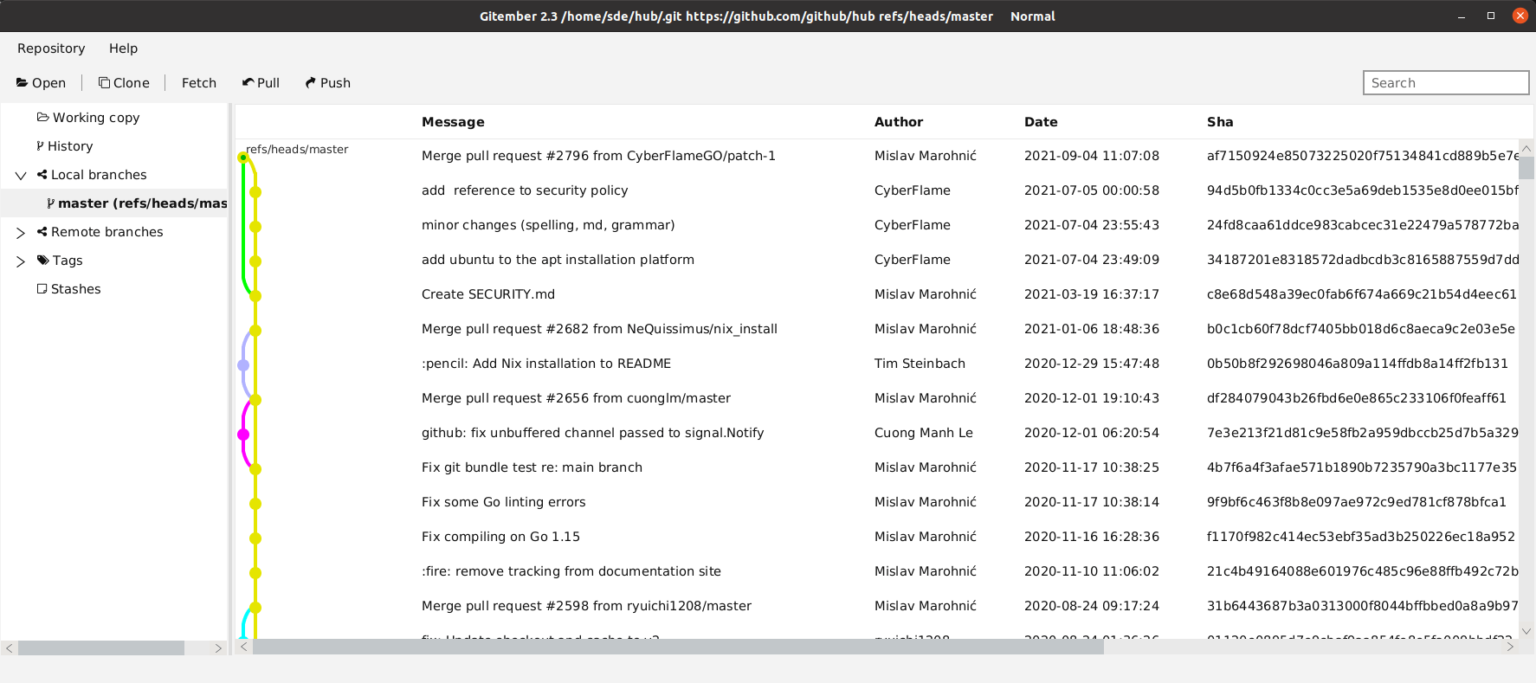Pull changes with the Pull button
Image resolution: width=1536 pixels, height=683 pixels.
[x=261, y=83]
